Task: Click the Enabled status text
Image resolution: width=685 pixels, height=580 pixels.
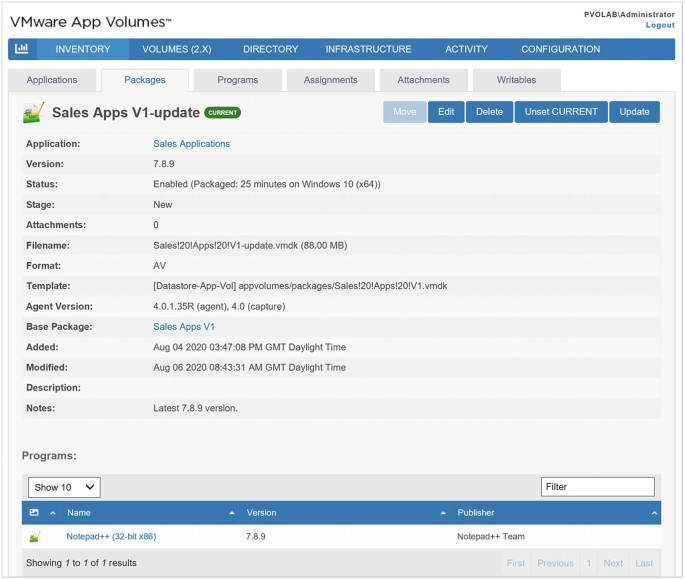Action: click(266, 184)
